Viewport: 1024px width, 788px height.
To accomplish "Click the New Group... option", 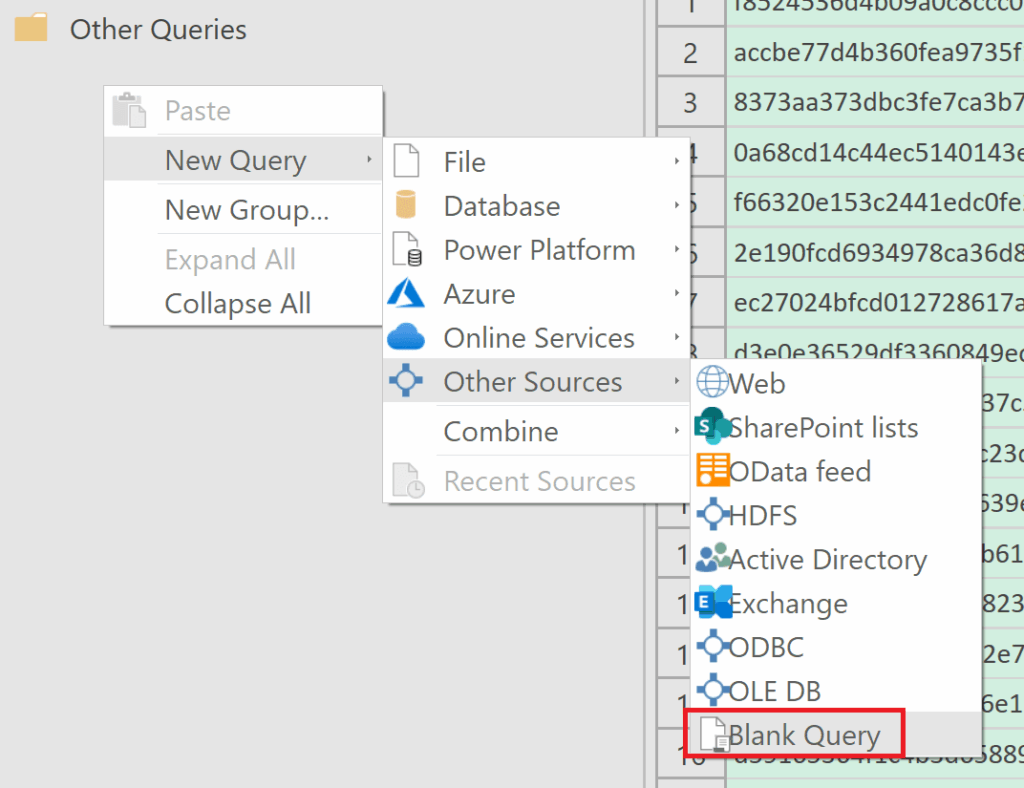I will click(246, 210).
